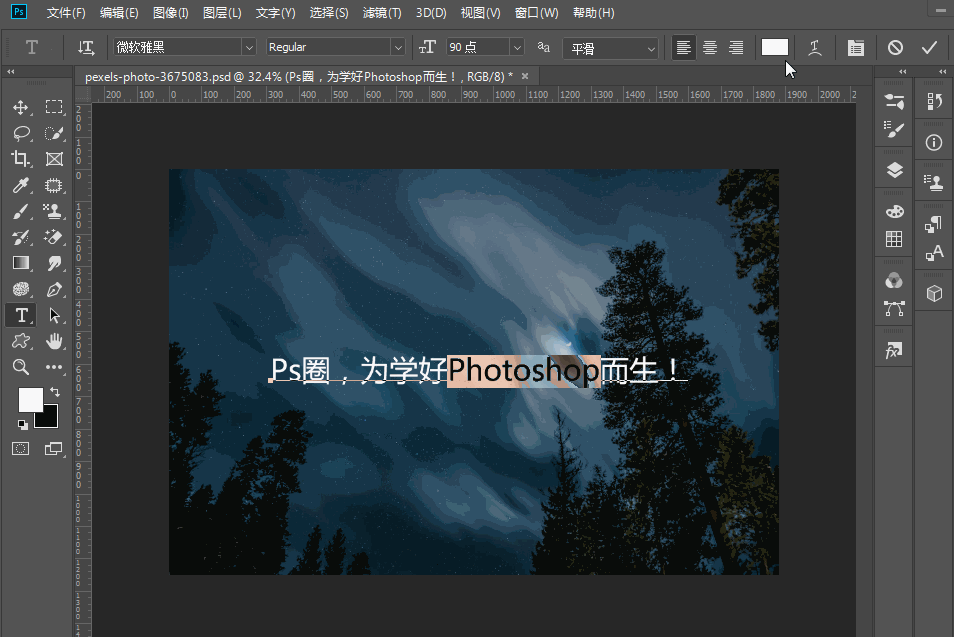
Task: Open anti-aliasing dropdown 平滑
Action: click(611, 48)
